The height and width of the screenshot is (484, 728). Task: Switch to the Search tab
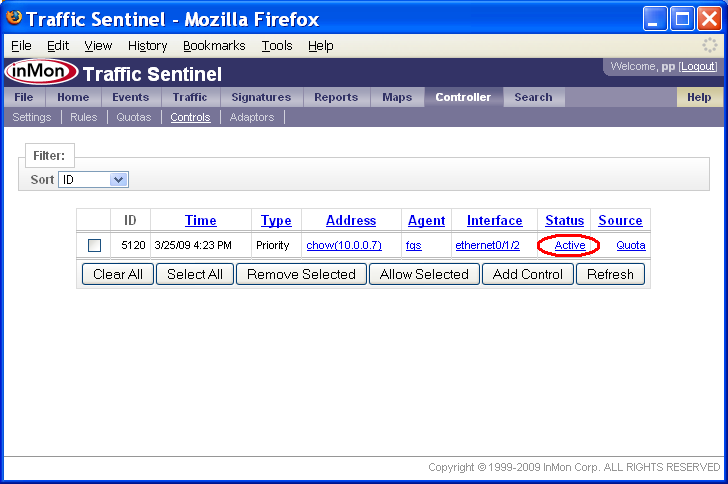coord(533,97)
